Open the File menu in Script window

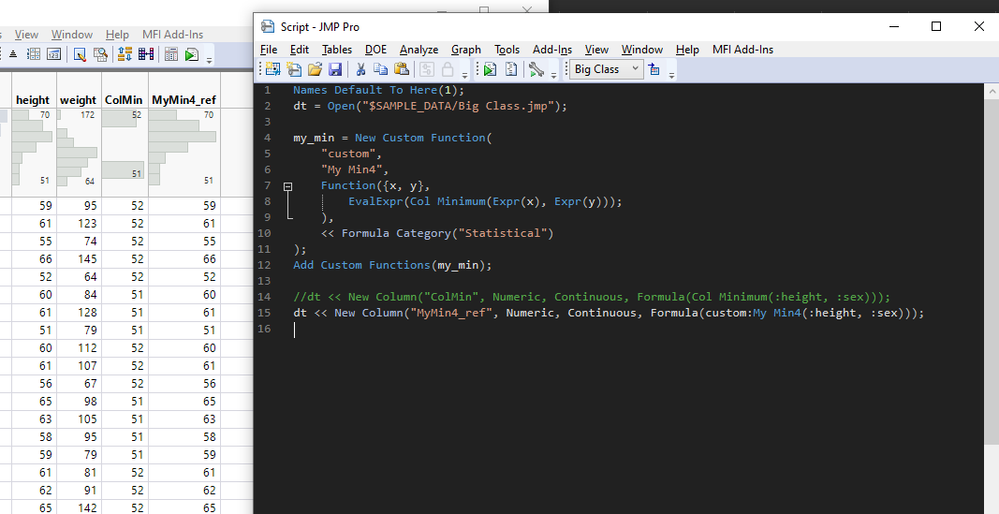click(x=269, y=50)
